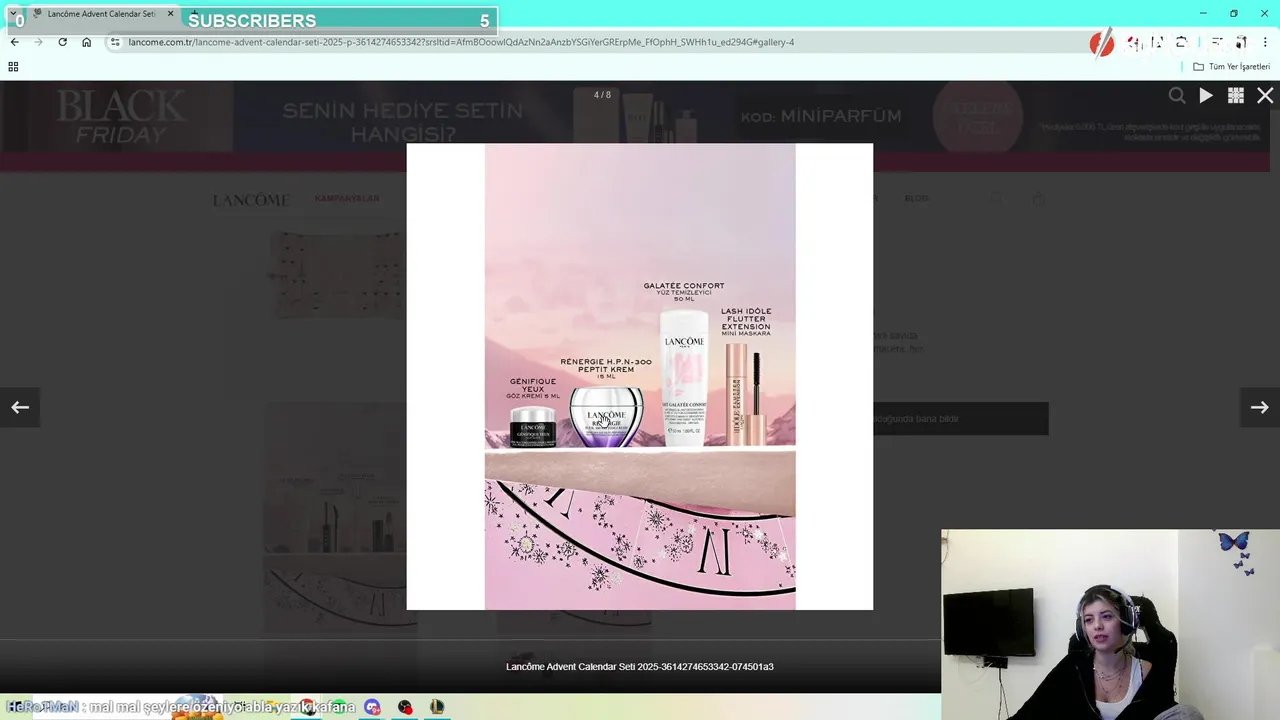
Task: Go to the browser home page
Action: 86,42
